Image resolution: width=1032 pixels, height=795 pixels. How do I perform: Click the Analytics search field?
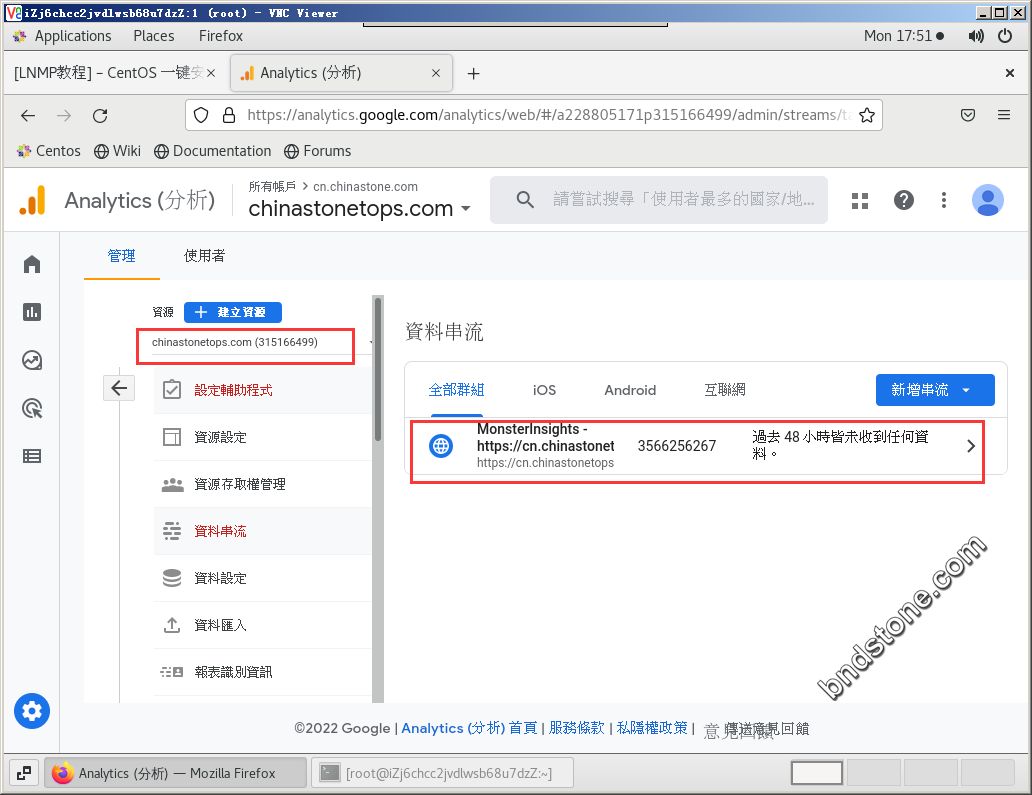pos(659,199)
